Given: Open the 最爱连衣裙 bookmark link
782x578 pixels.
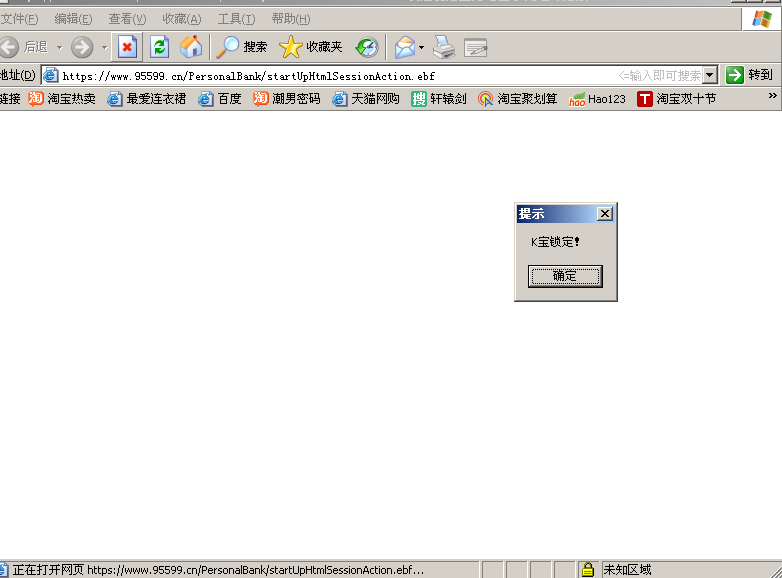Looking at the screenshot, I should coord(147,99).
